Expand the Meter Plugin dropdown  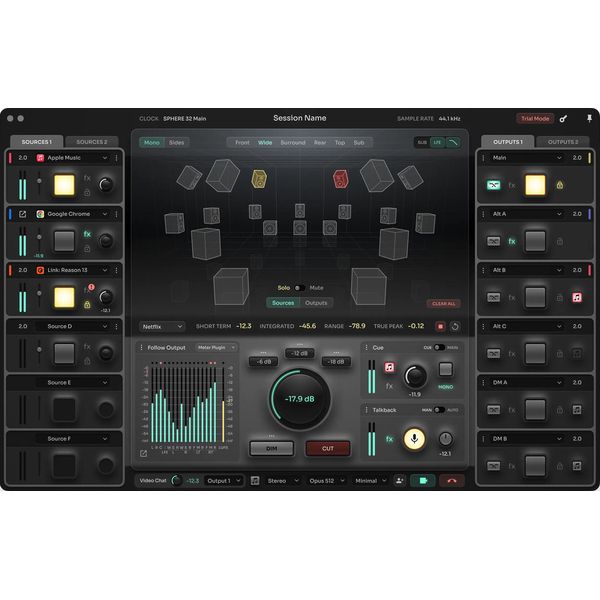coord(217,347)
